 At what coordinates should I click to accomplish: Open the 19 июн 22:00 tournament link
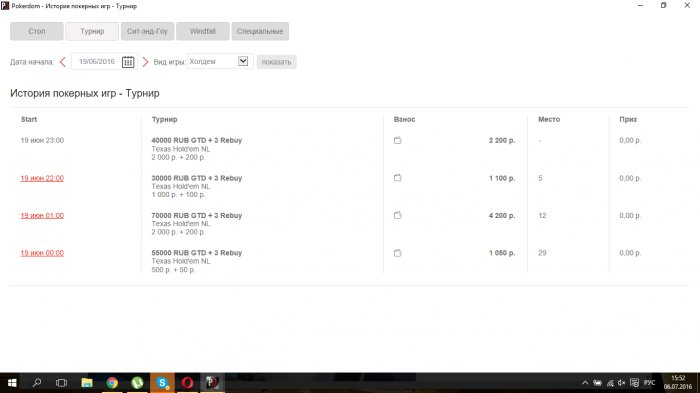(42, 178)
